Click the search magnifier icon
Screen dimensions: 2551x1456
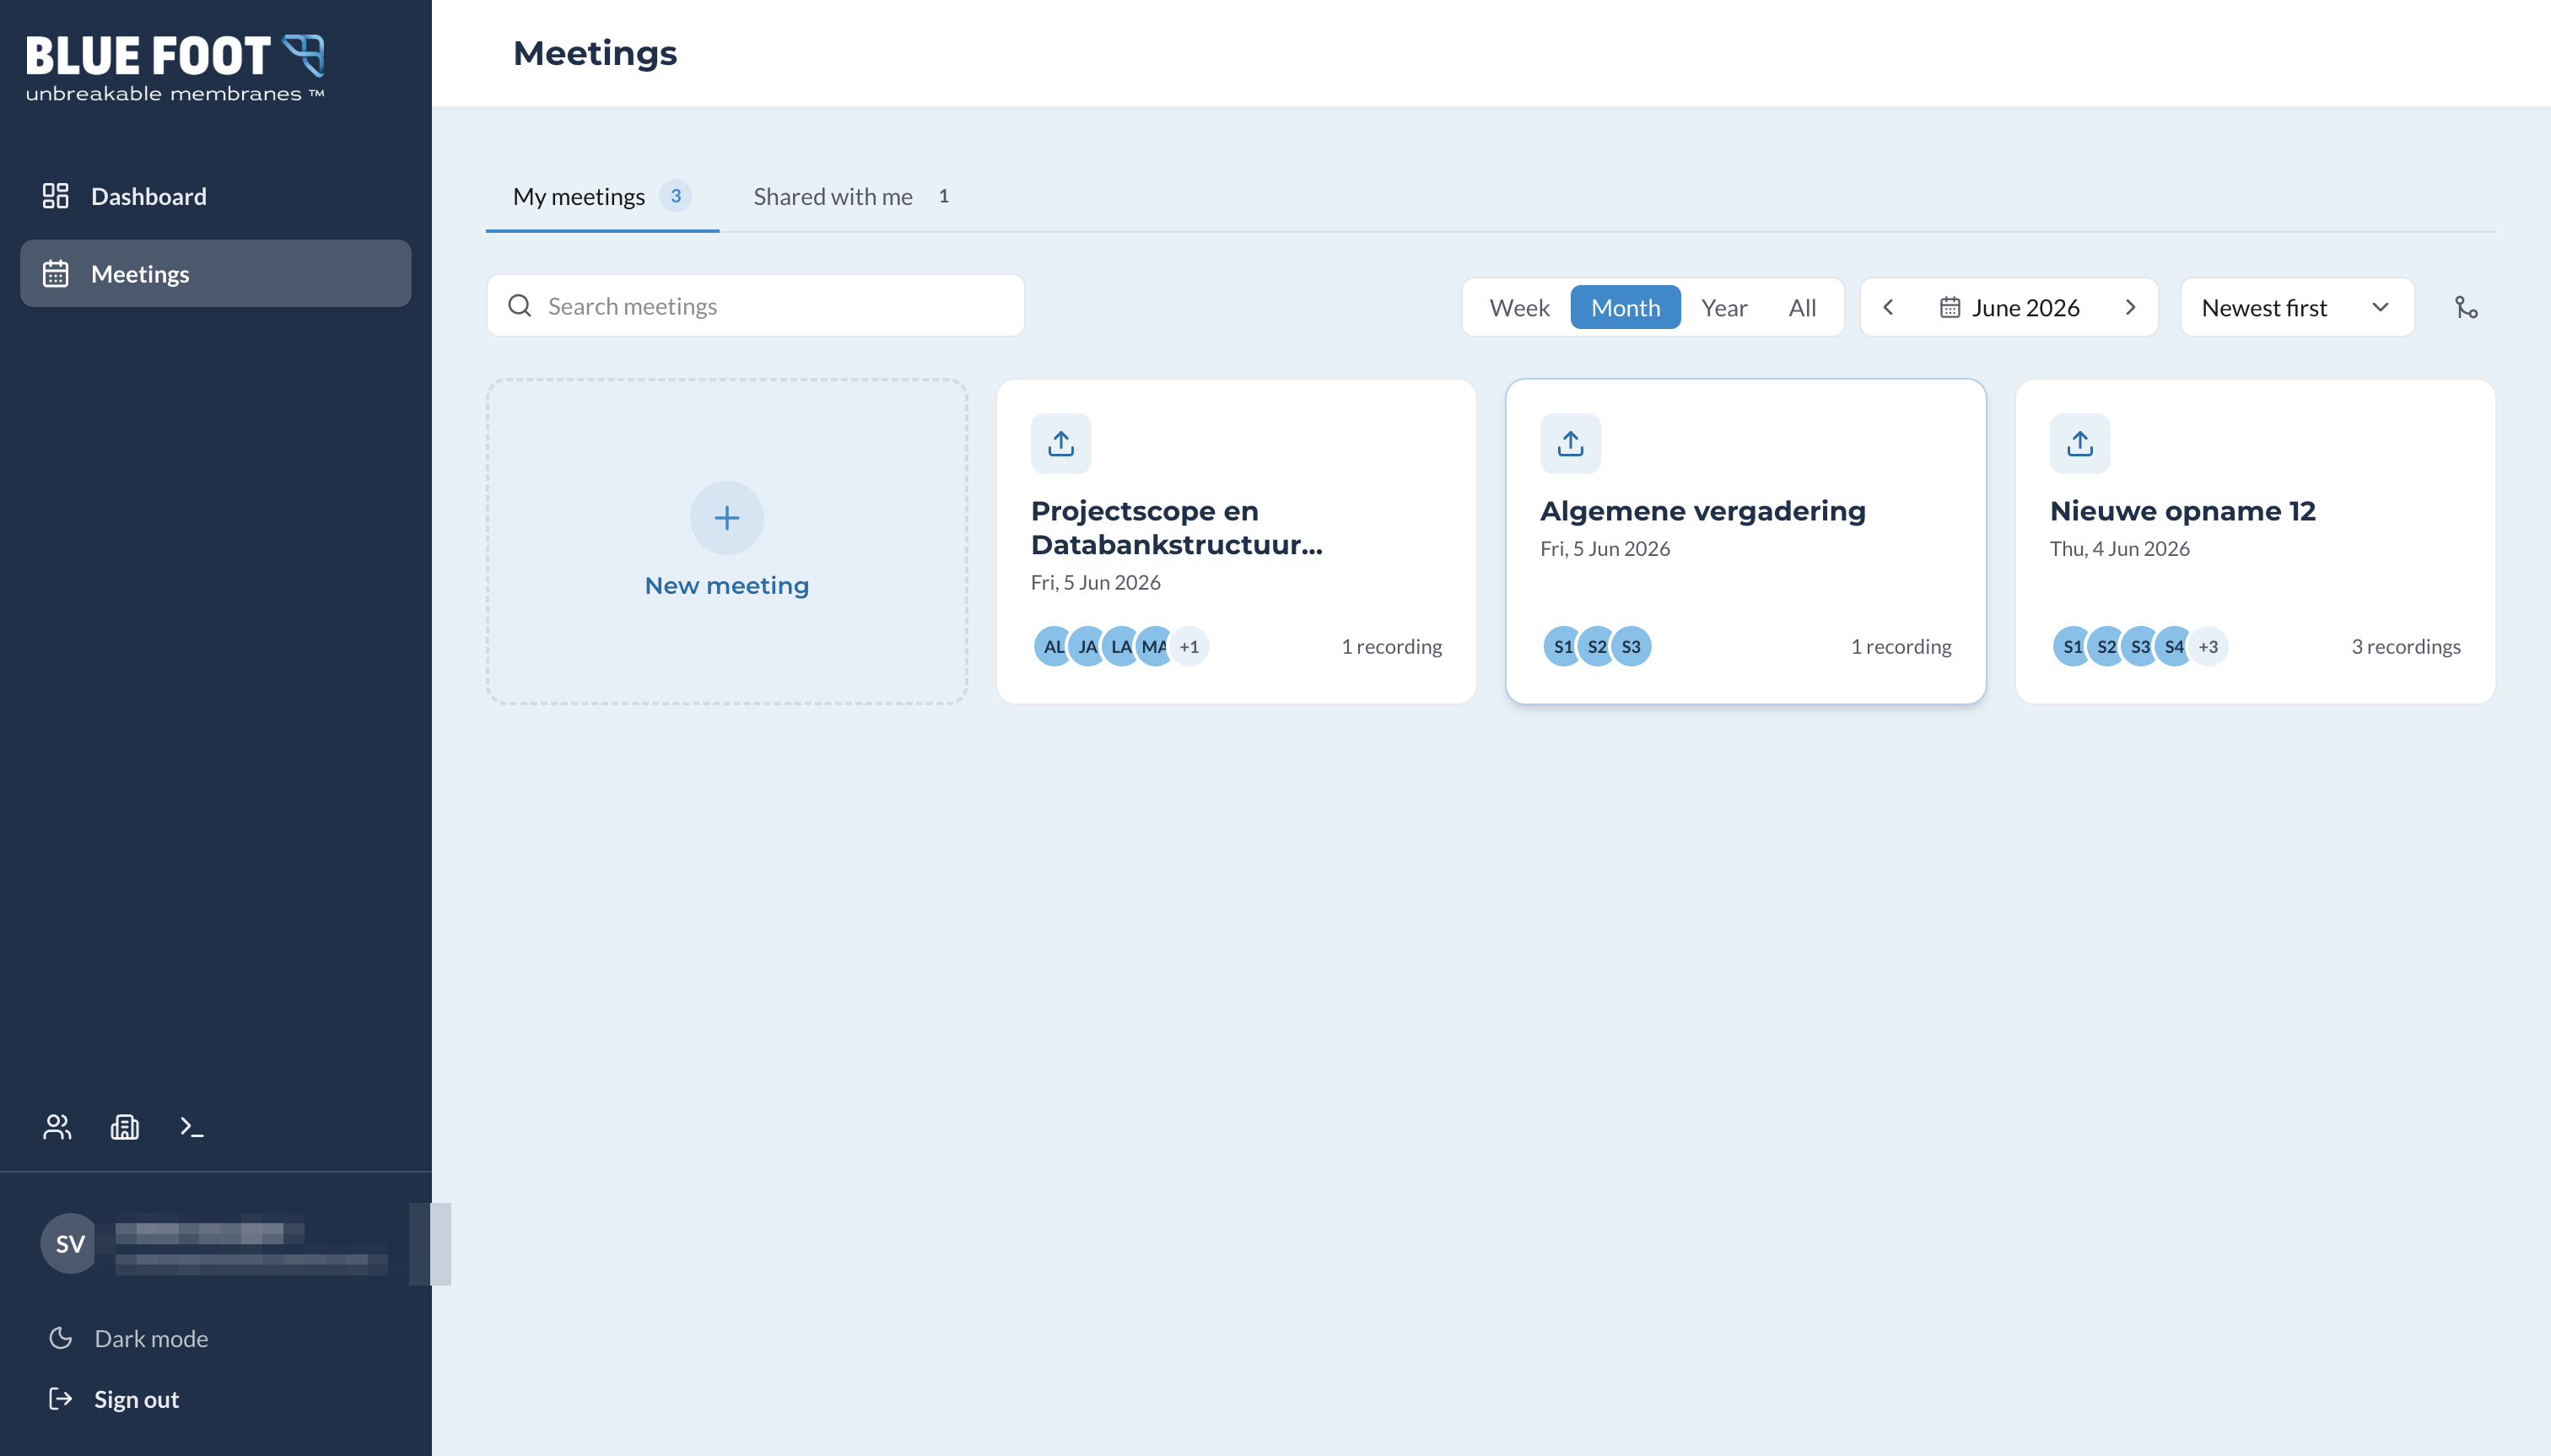point(520,306)
